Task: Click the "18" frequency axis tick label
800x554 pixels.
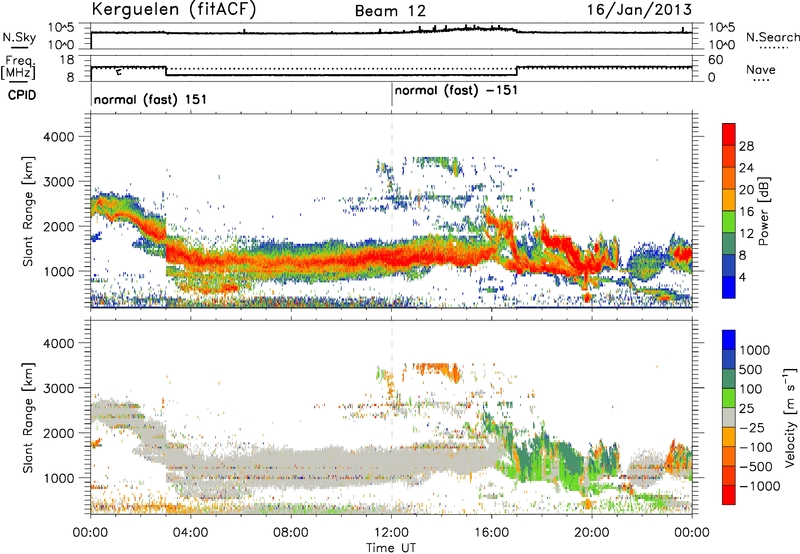Action: tap(66, 60)
